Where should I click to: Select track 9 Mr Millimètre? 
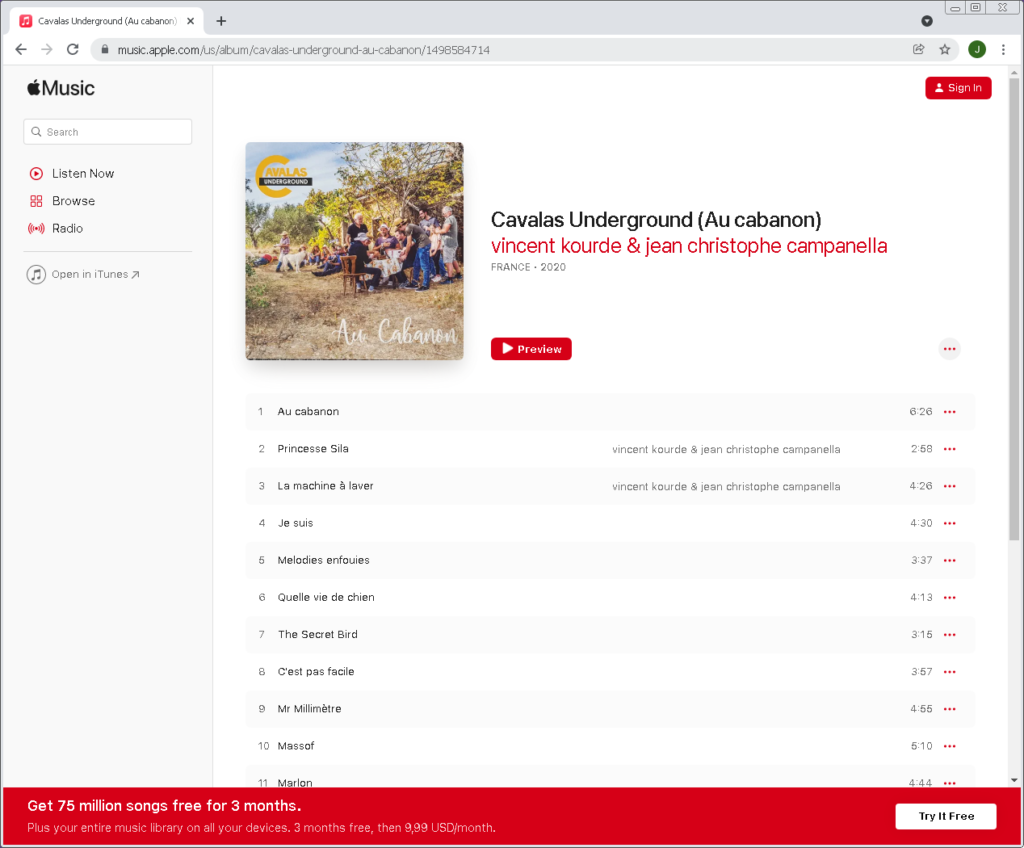tap(610, 709)
